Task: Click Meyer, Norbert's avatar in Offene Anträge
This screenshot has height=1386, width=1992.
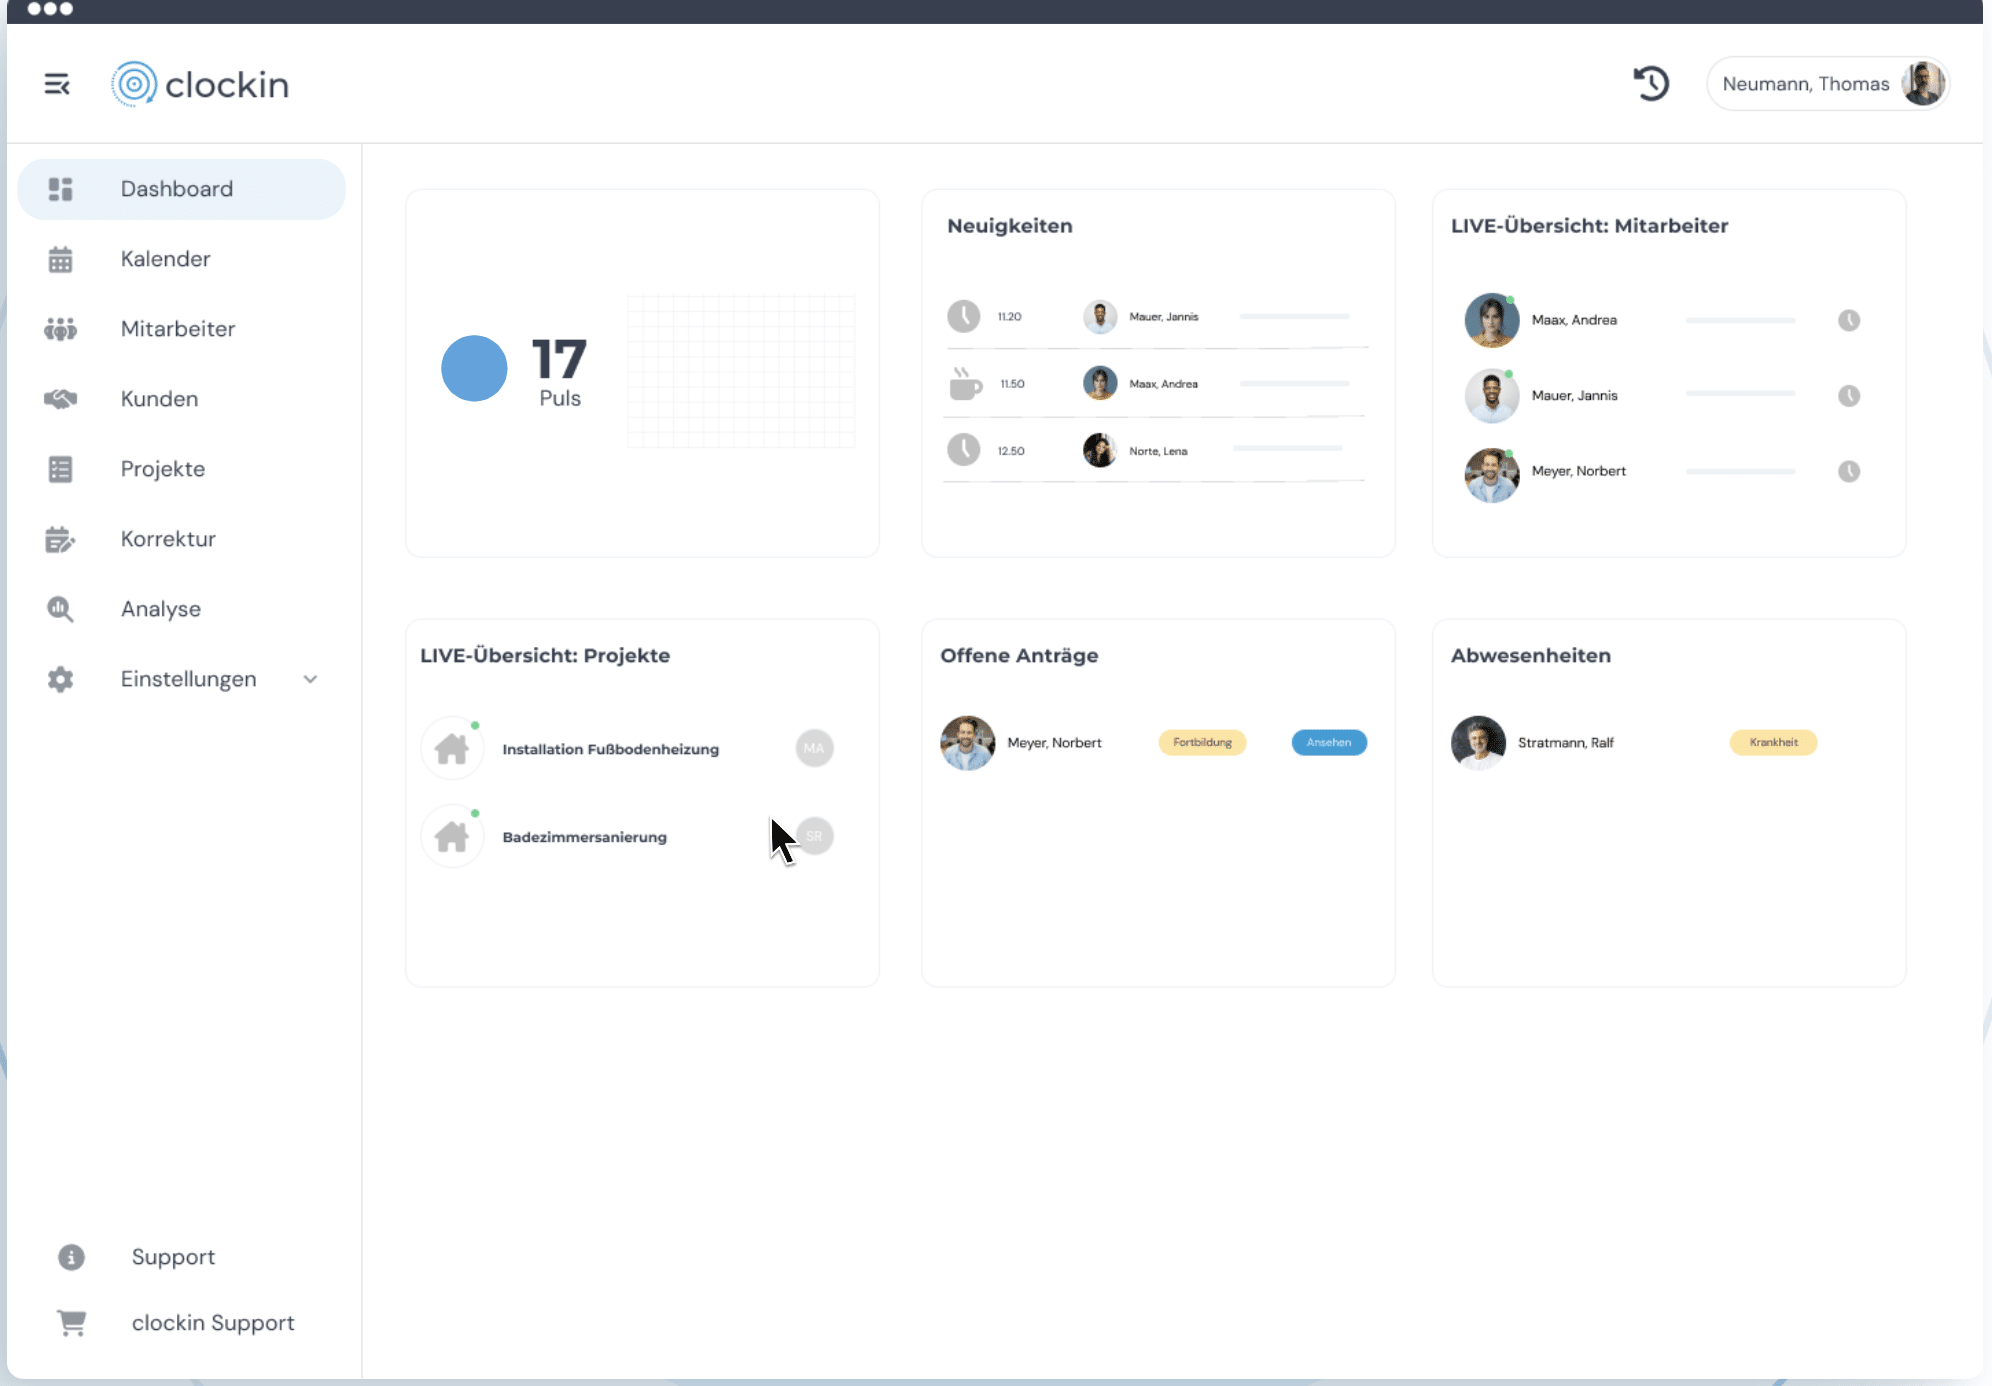Action: click(x=967, y=743)
